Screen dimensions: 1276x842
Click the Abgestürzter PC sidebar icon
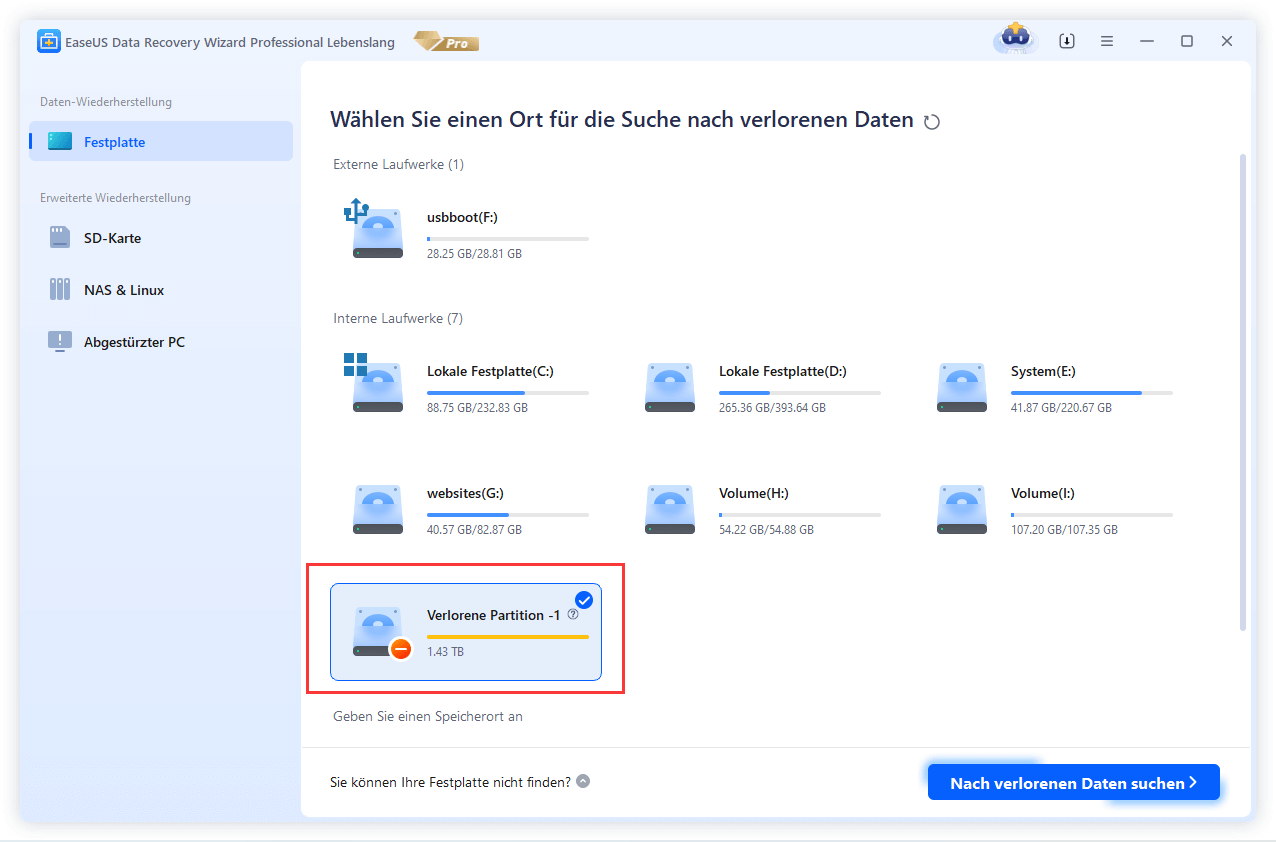(60, 342)
